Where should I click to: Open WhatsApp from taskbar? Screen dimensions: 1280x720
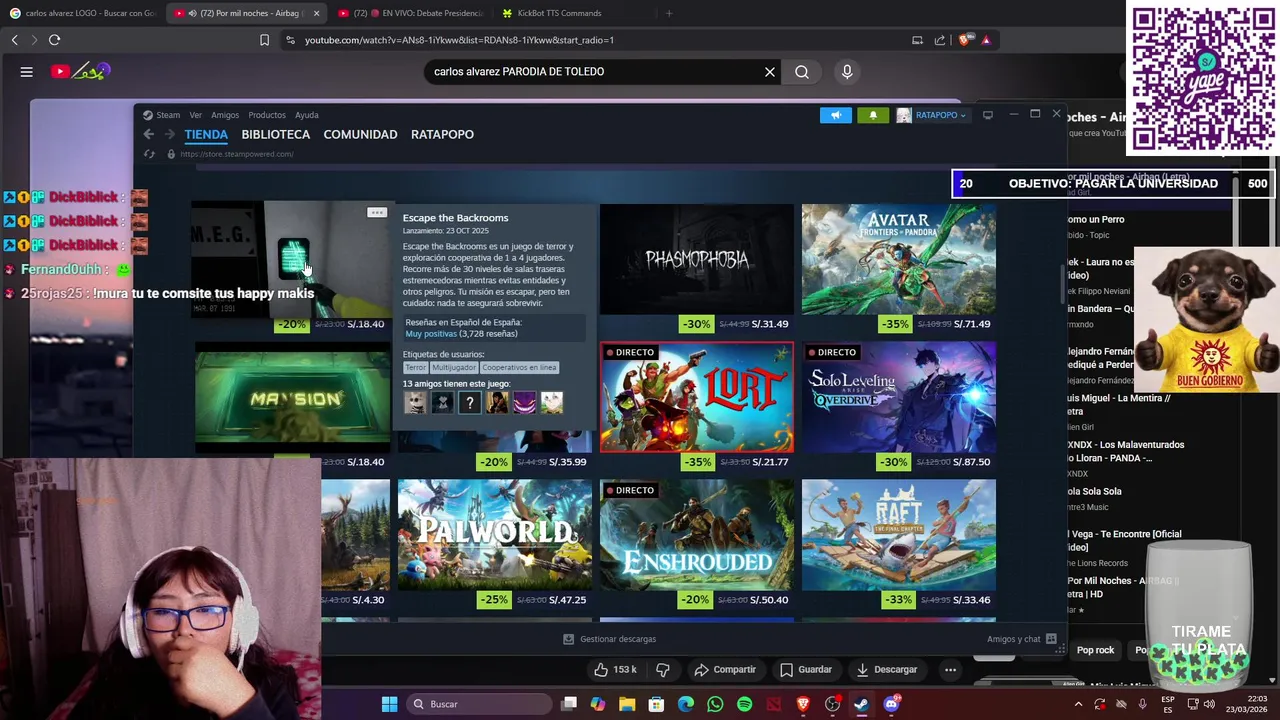click(715, 704)
